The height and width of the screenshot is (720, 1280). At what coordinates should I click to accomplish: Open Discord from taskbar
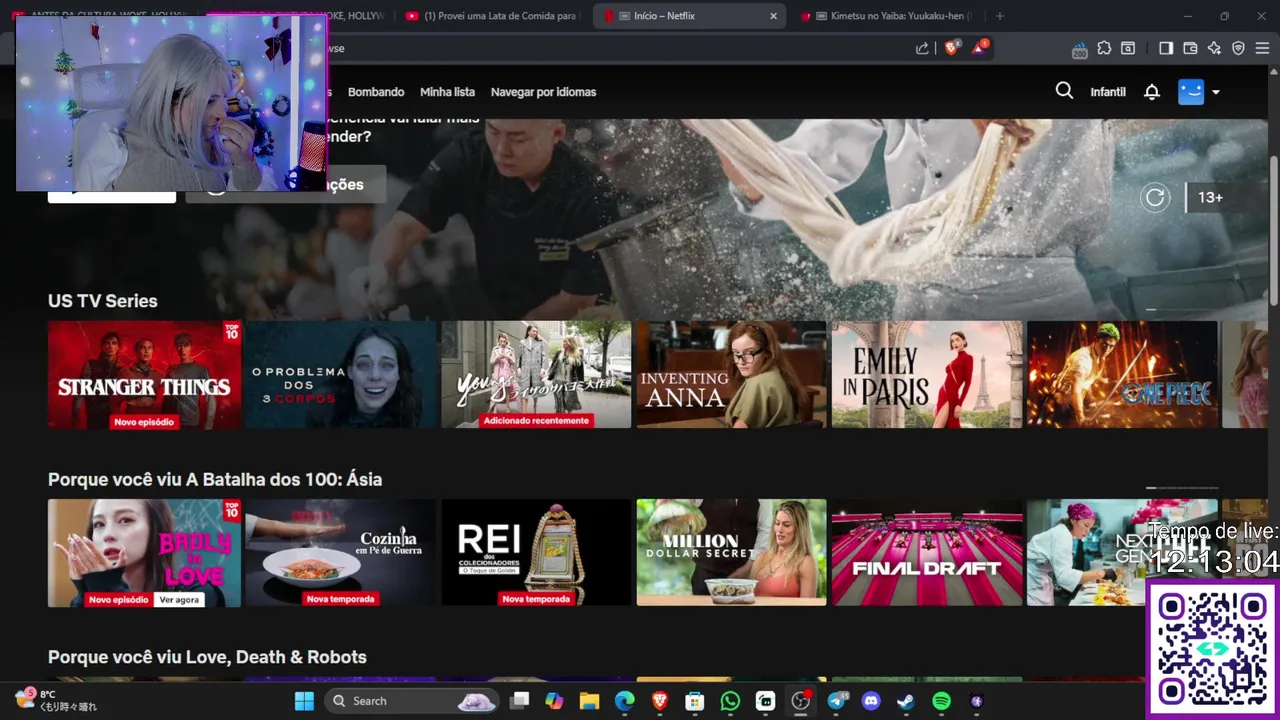(871, 701)
